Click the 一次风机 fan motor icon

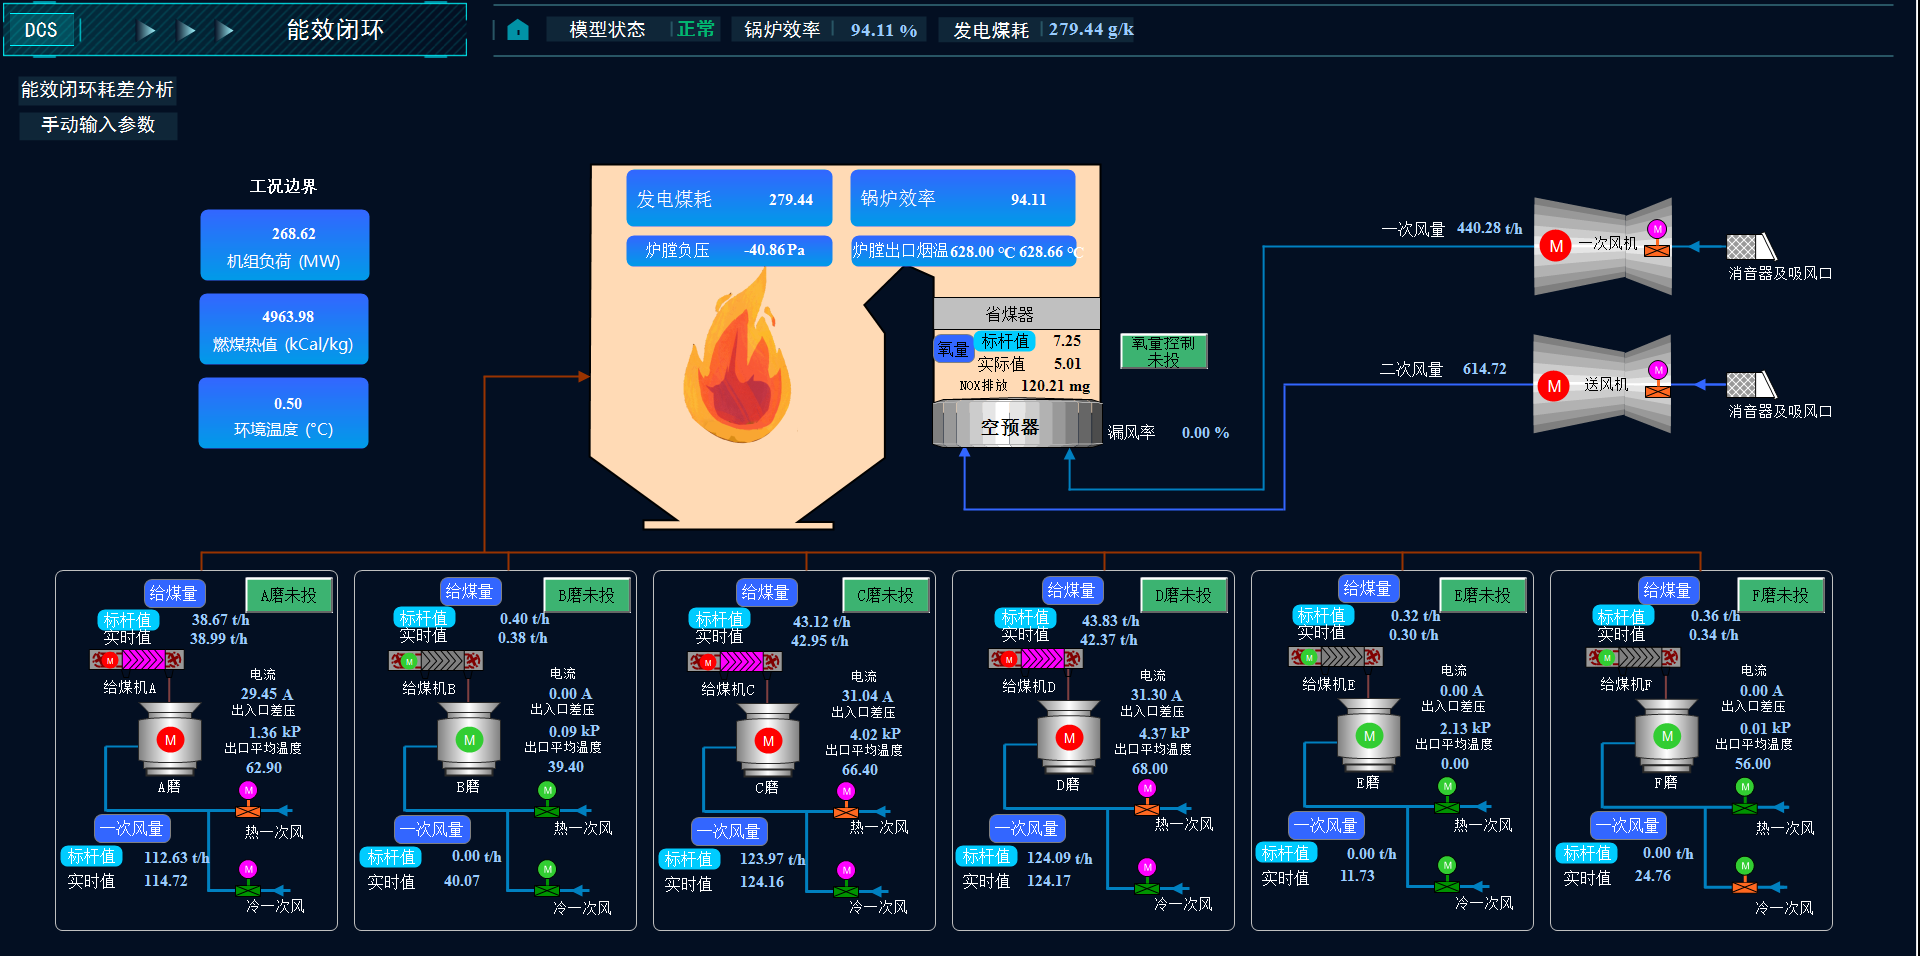pos(1556,243)
